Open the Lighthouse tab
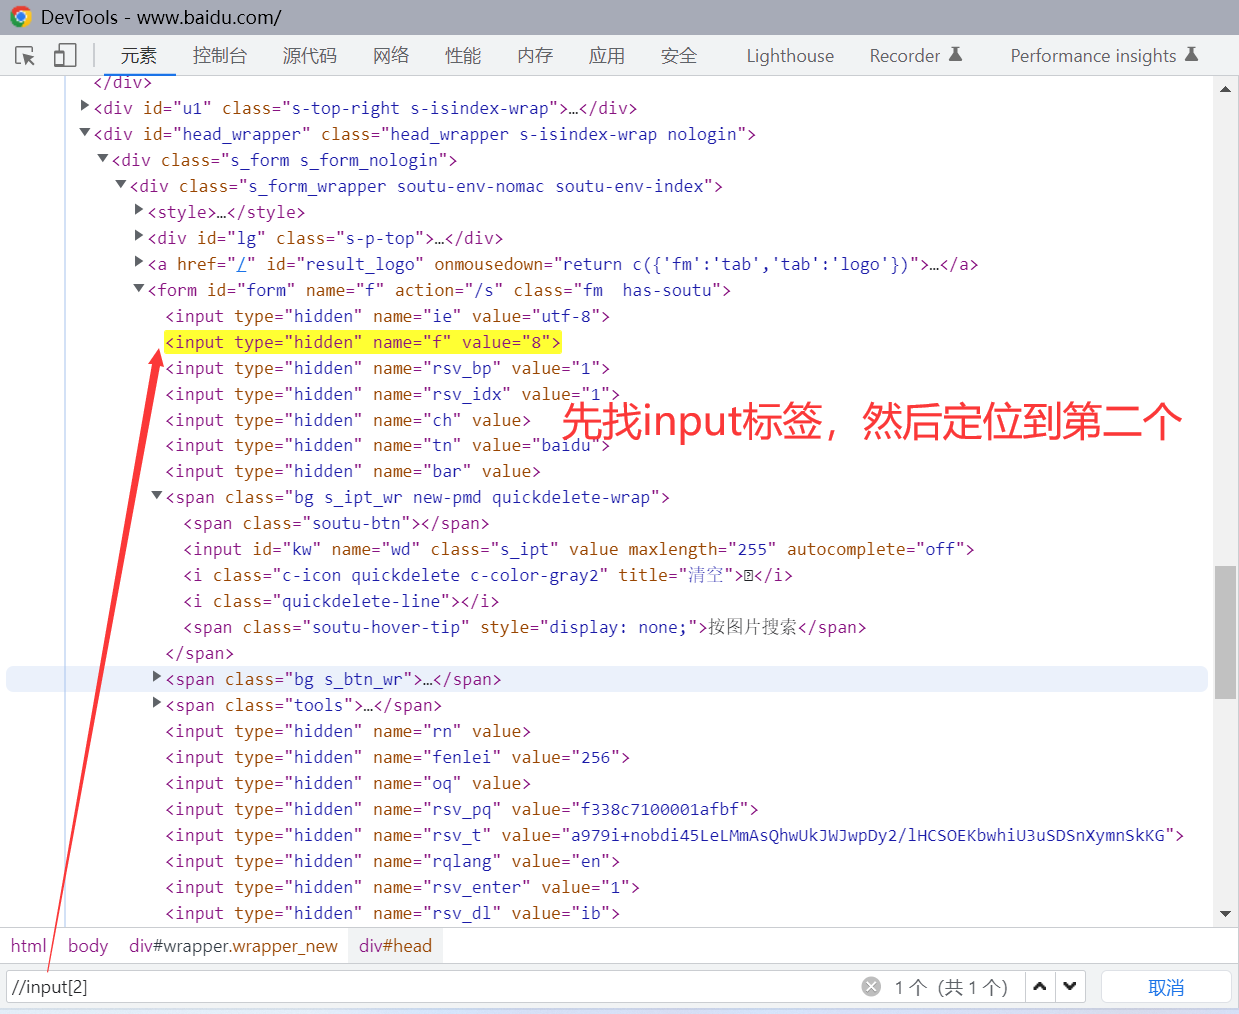Image resolution: width=1239 pixels, height=1014 pixels. 790,56
